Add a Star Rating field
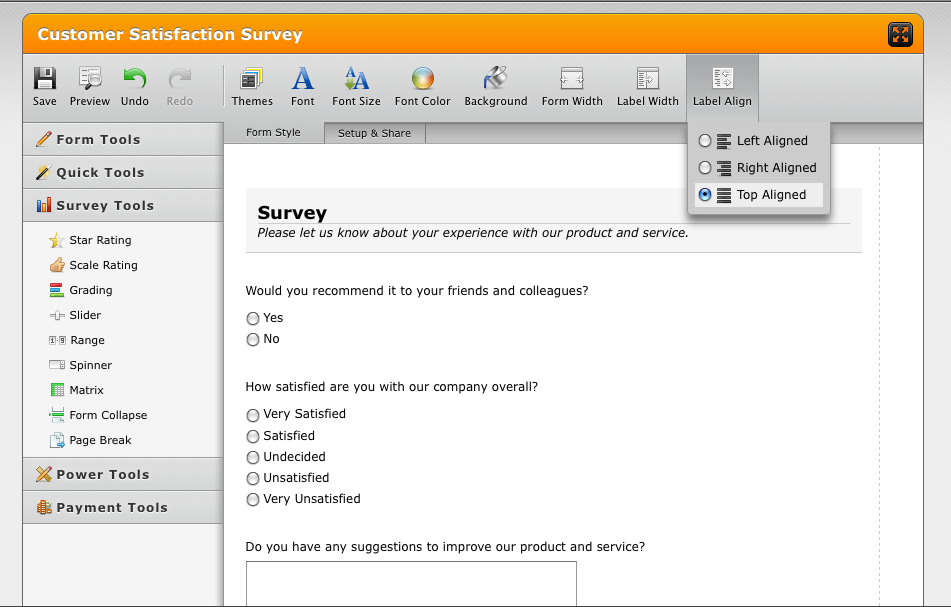This screenshot has width=951, height=607. point(100,240)
